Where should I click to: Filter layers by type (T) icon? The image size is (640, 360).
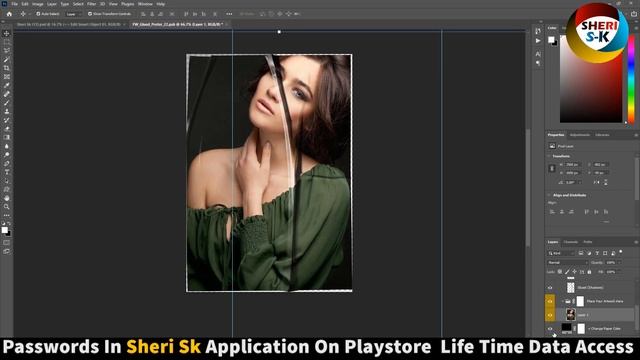pos(597,253)
